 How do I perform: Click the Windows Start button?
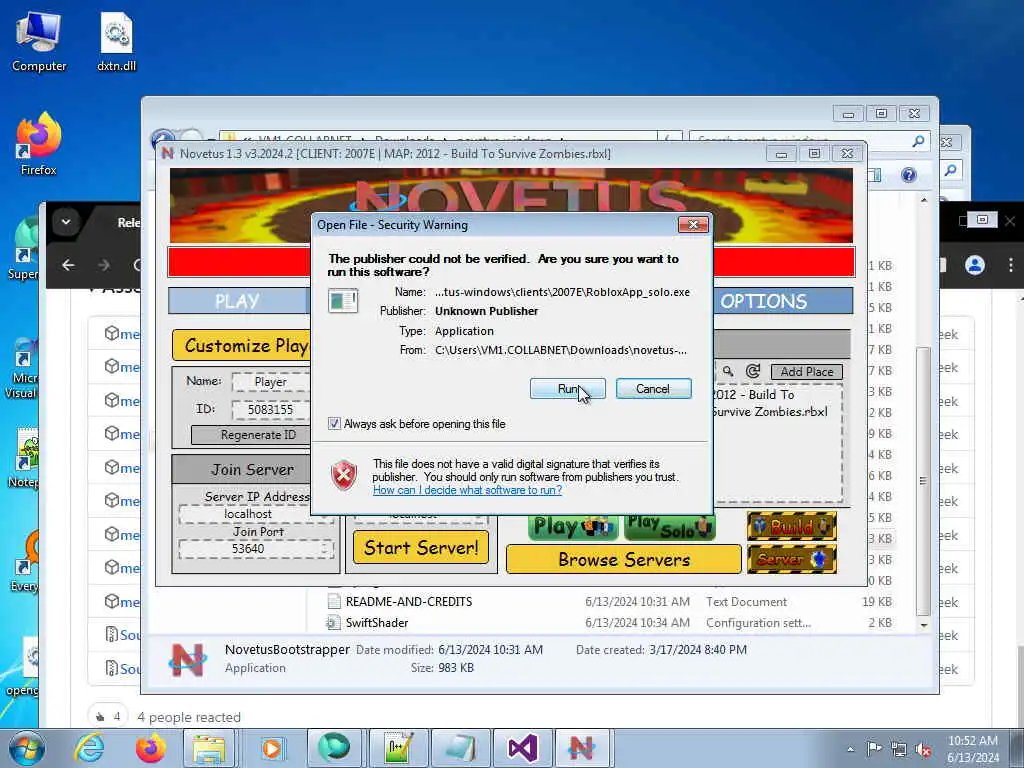click(26, 748)
